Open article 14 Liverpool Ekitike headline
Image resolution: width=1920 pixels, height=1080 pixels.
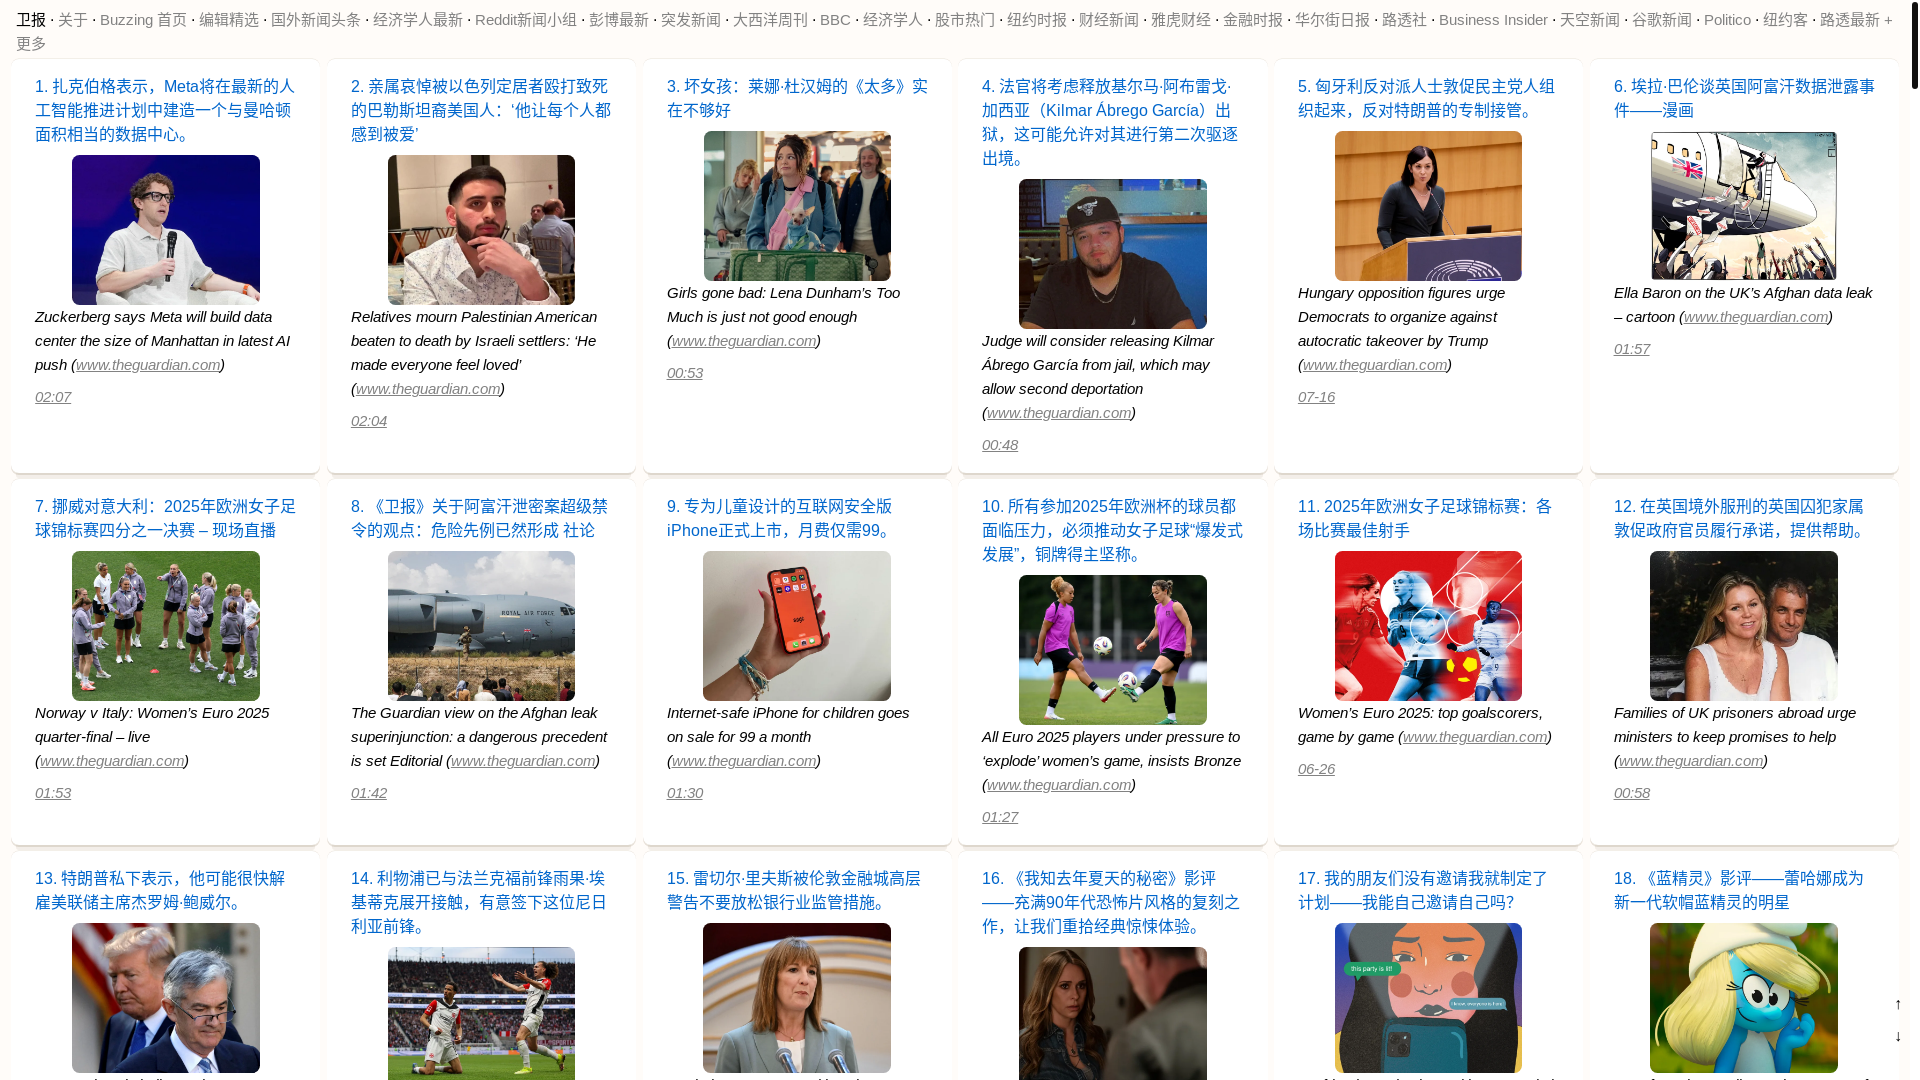(x=479, y=902)
